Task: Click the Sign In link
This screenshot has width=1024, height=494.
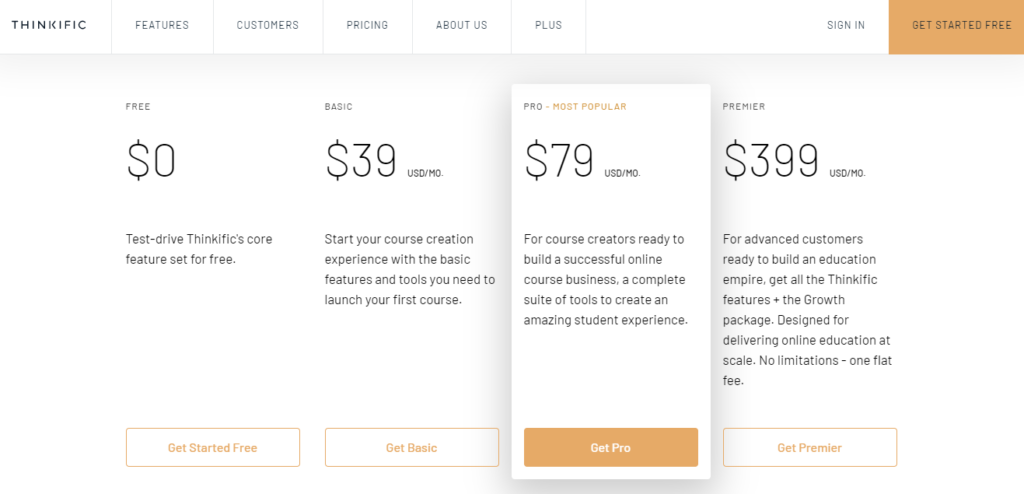Action: (x=846, y=25)
